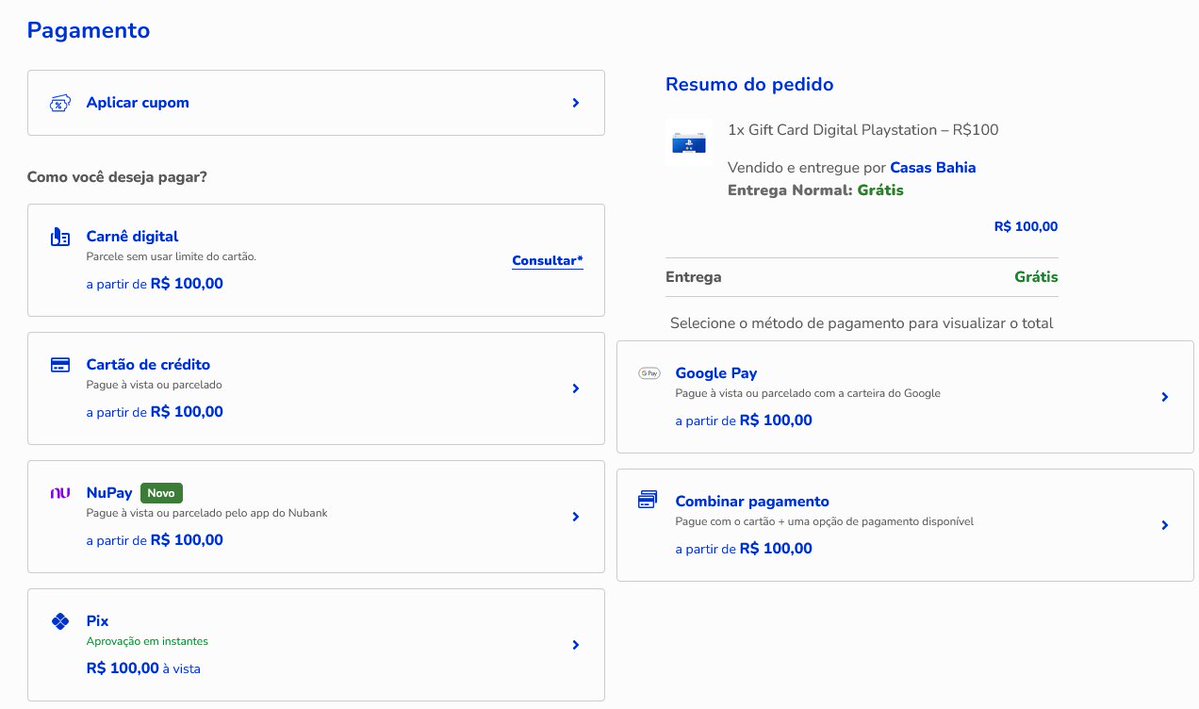
Task: Click the green Novo badge
Action: point(161,493)
